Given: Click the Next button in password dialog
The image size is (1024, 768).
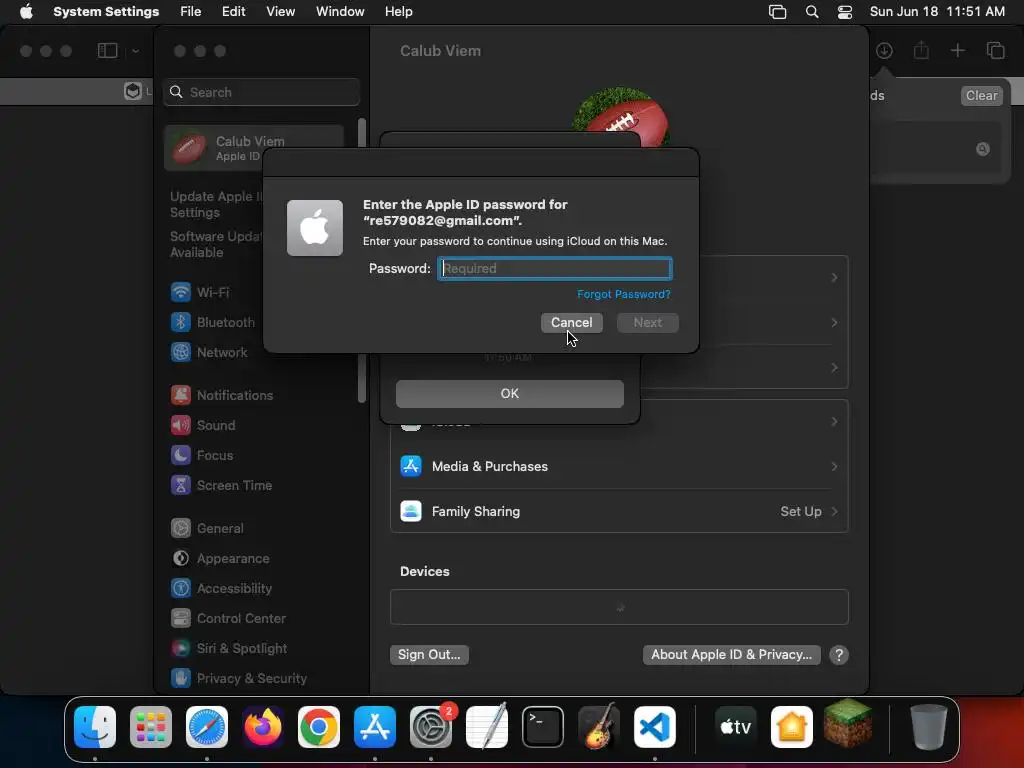Looking at the screenshot, I should (x=647, y=323).
